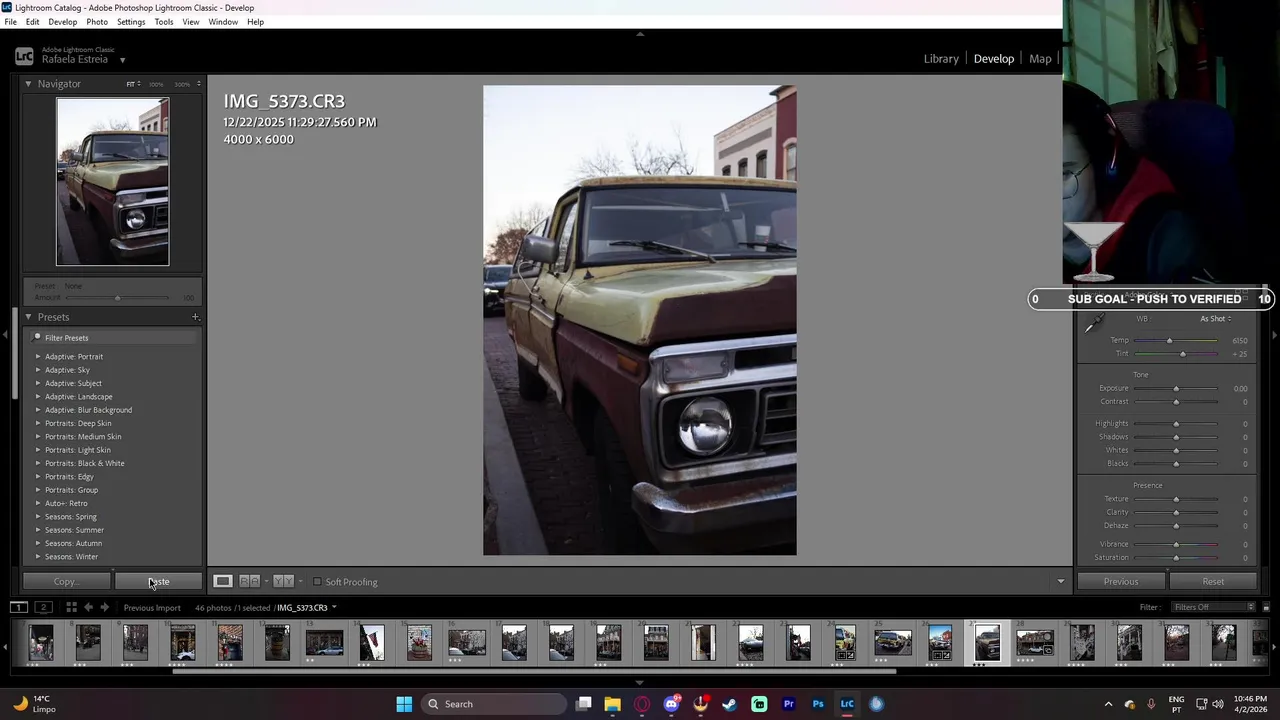1280x720 pixels.
Task: Select filmstrip thumbnail number 28
Action: click(1035, 642)
